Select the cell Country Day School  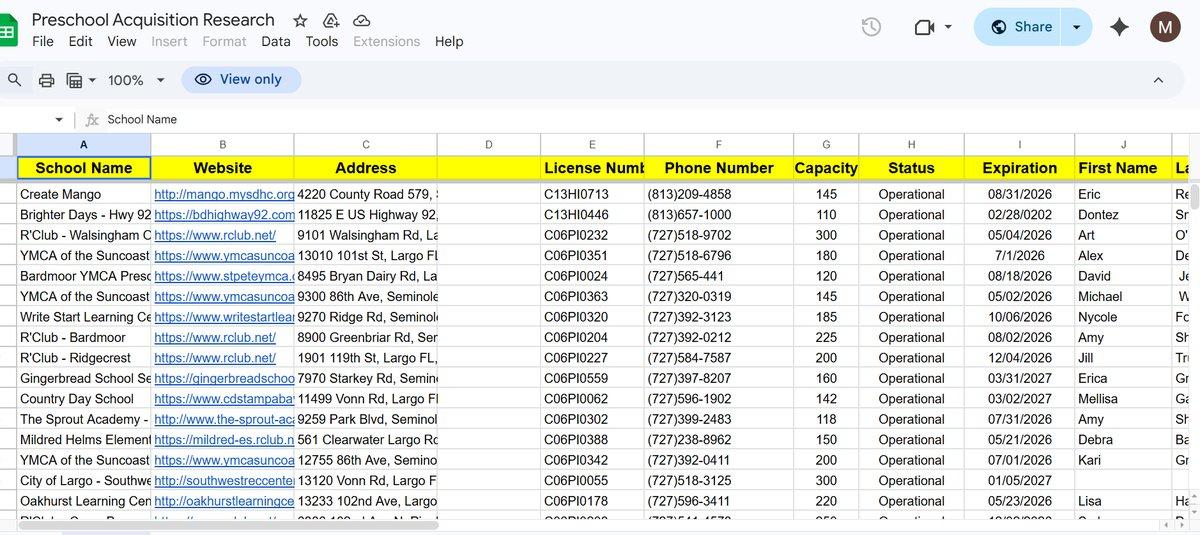[x=84, y=399]
